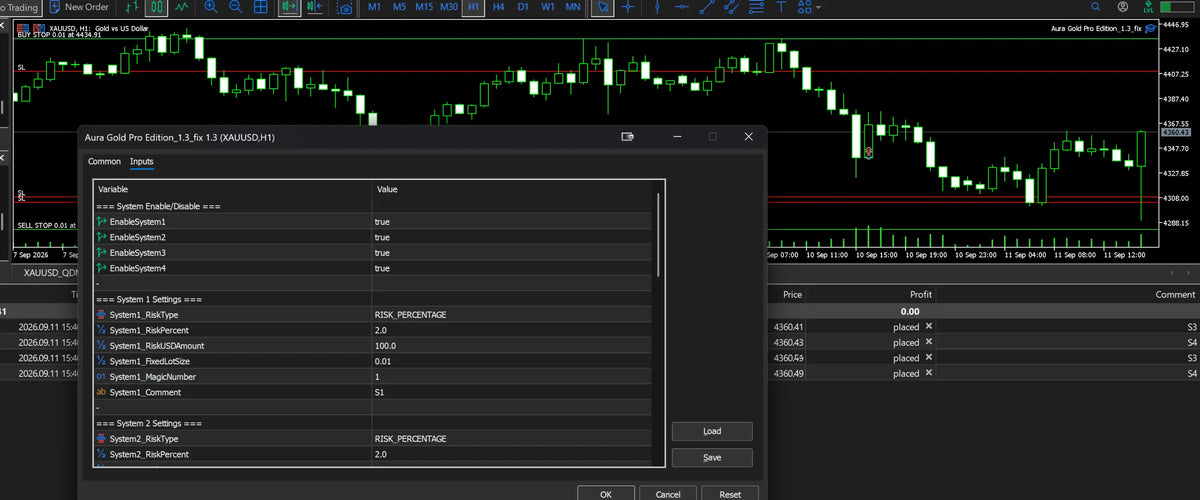
Task: Click the Reset button
Action: pyautogui.click(x=730, y=494)
